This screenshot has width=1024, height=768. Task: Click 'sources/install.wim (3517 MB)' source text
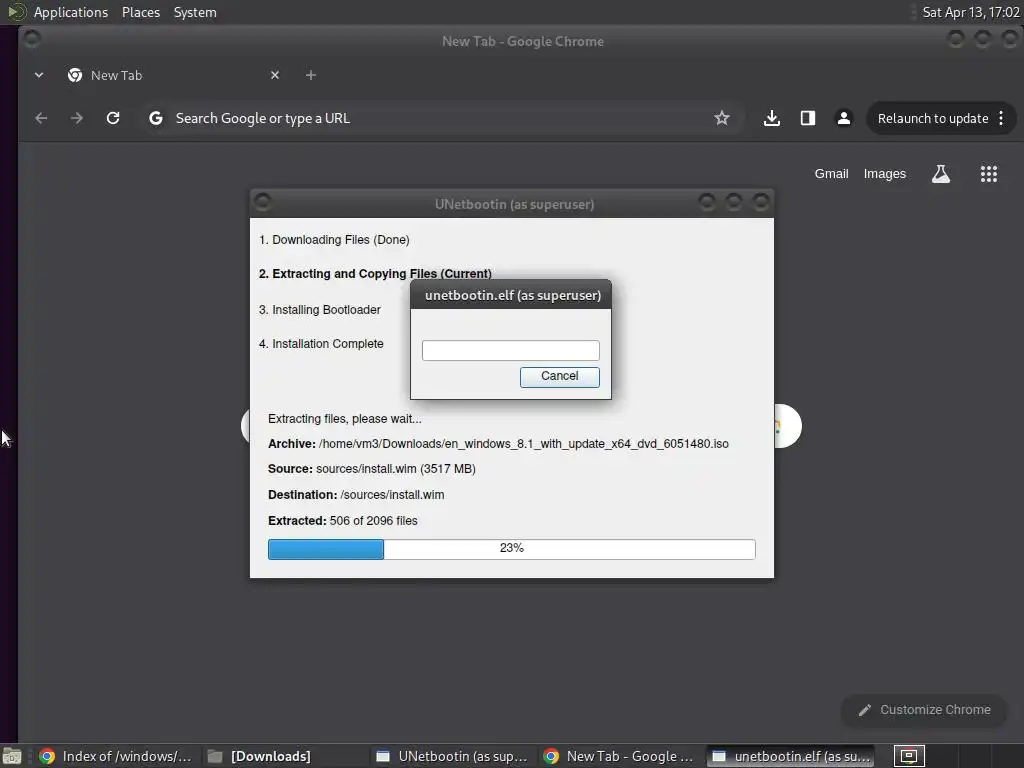click(x=396, y=469)
